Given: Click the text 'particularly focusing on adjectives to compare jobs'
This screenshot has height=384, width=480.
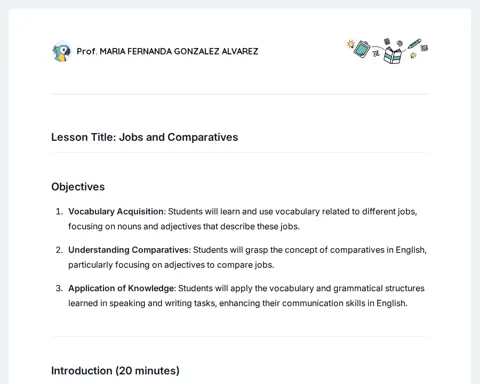Looking at the screenshot, I should 171,265.
